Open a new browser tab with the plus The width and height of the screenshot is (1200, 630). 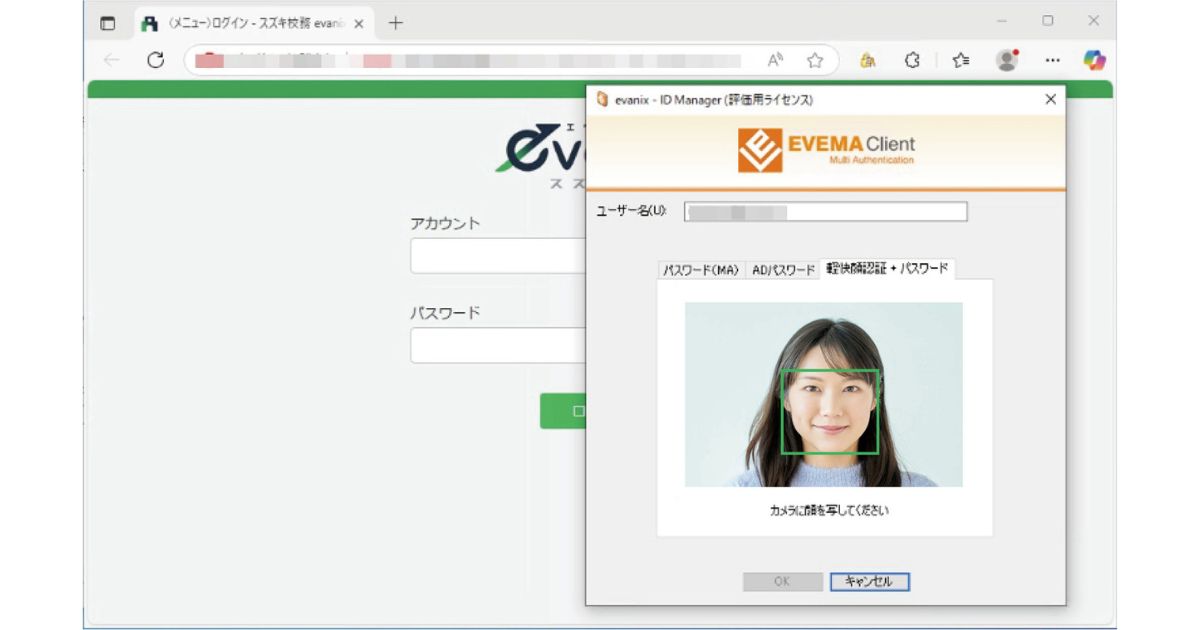tap(397, 24)
